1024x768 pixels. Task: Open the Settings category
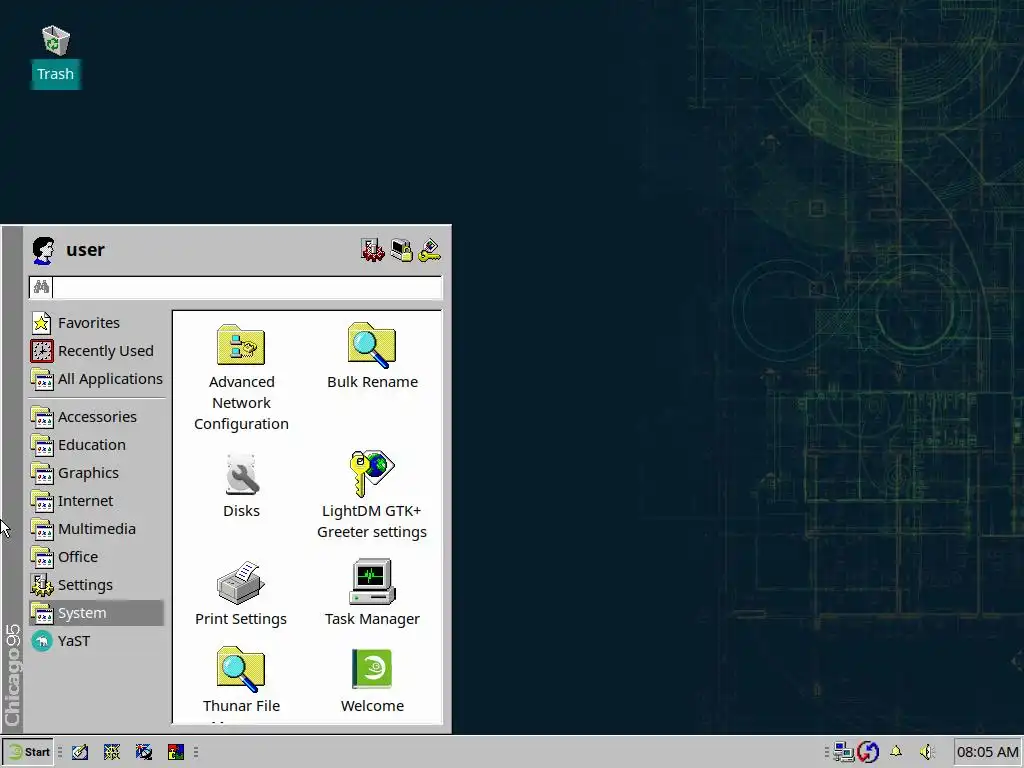97,585
